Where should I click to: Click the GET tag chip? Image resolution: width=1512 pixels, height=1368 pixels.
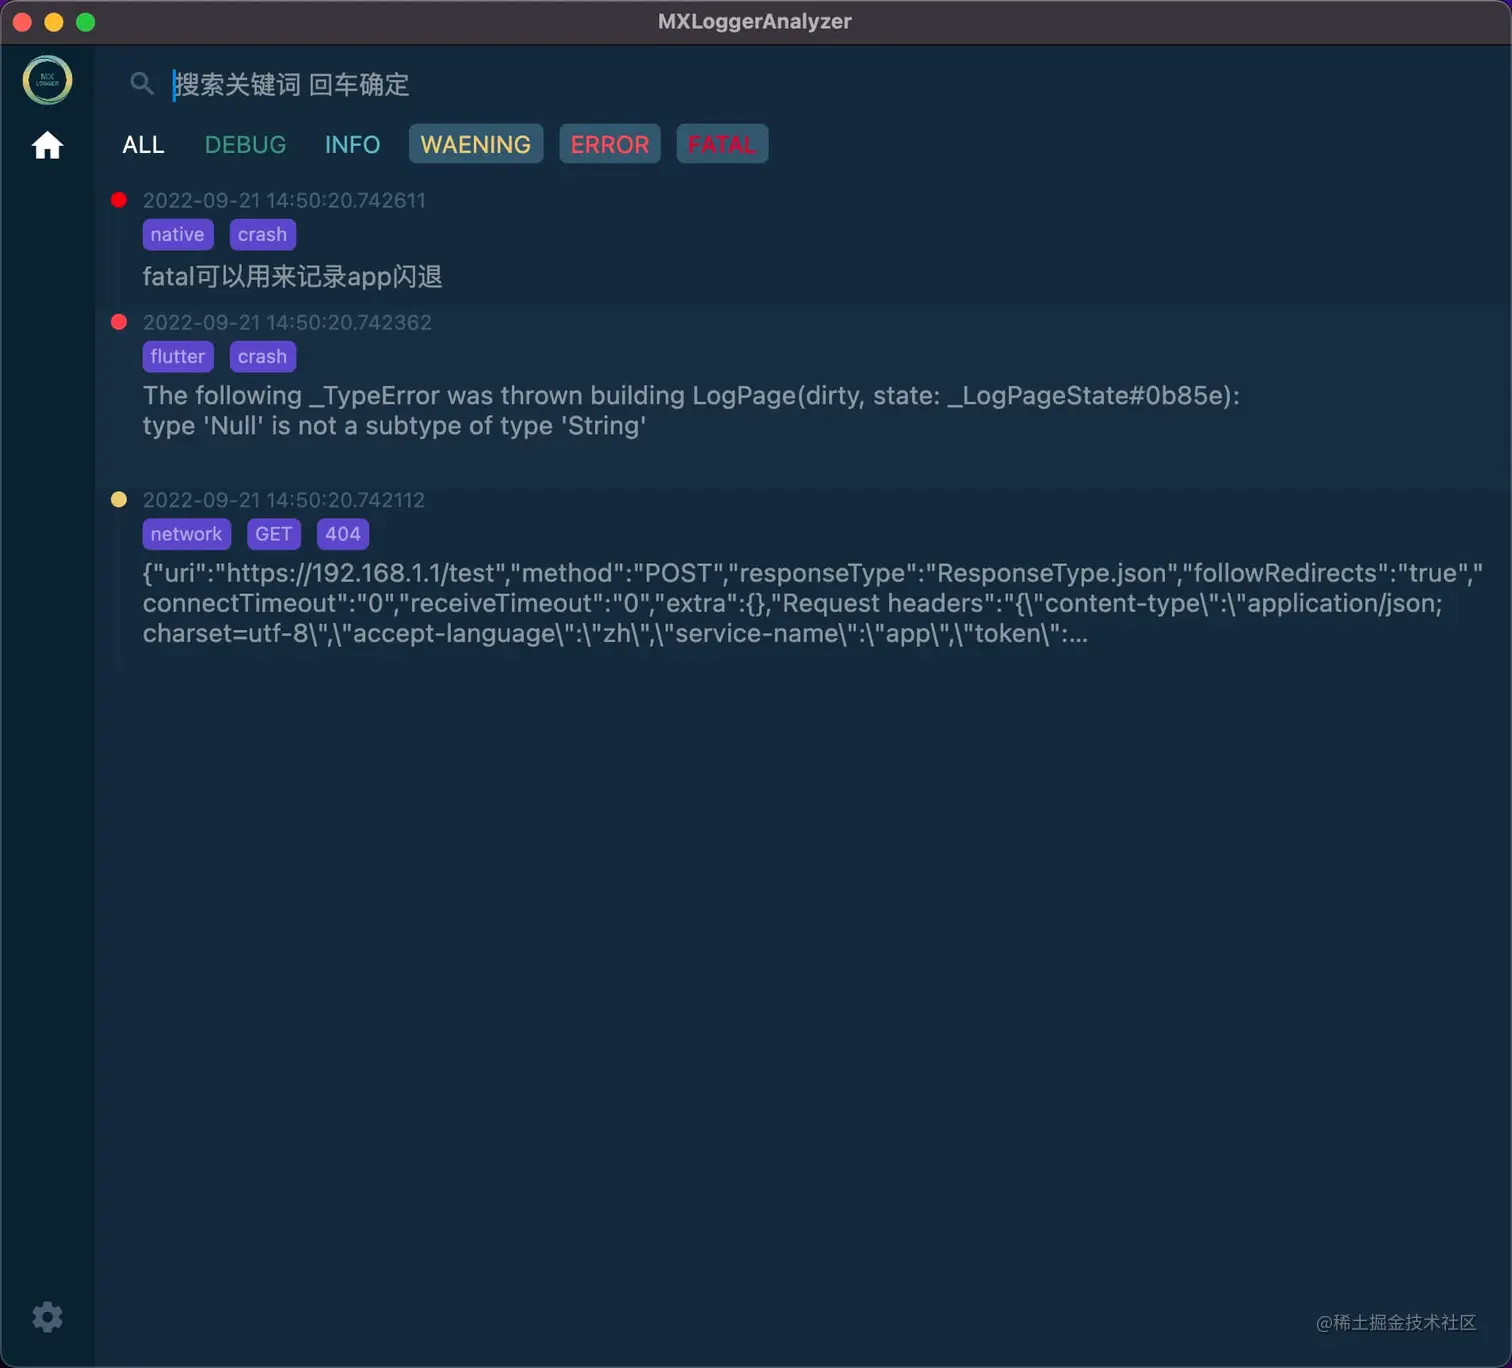pos(274,534)
